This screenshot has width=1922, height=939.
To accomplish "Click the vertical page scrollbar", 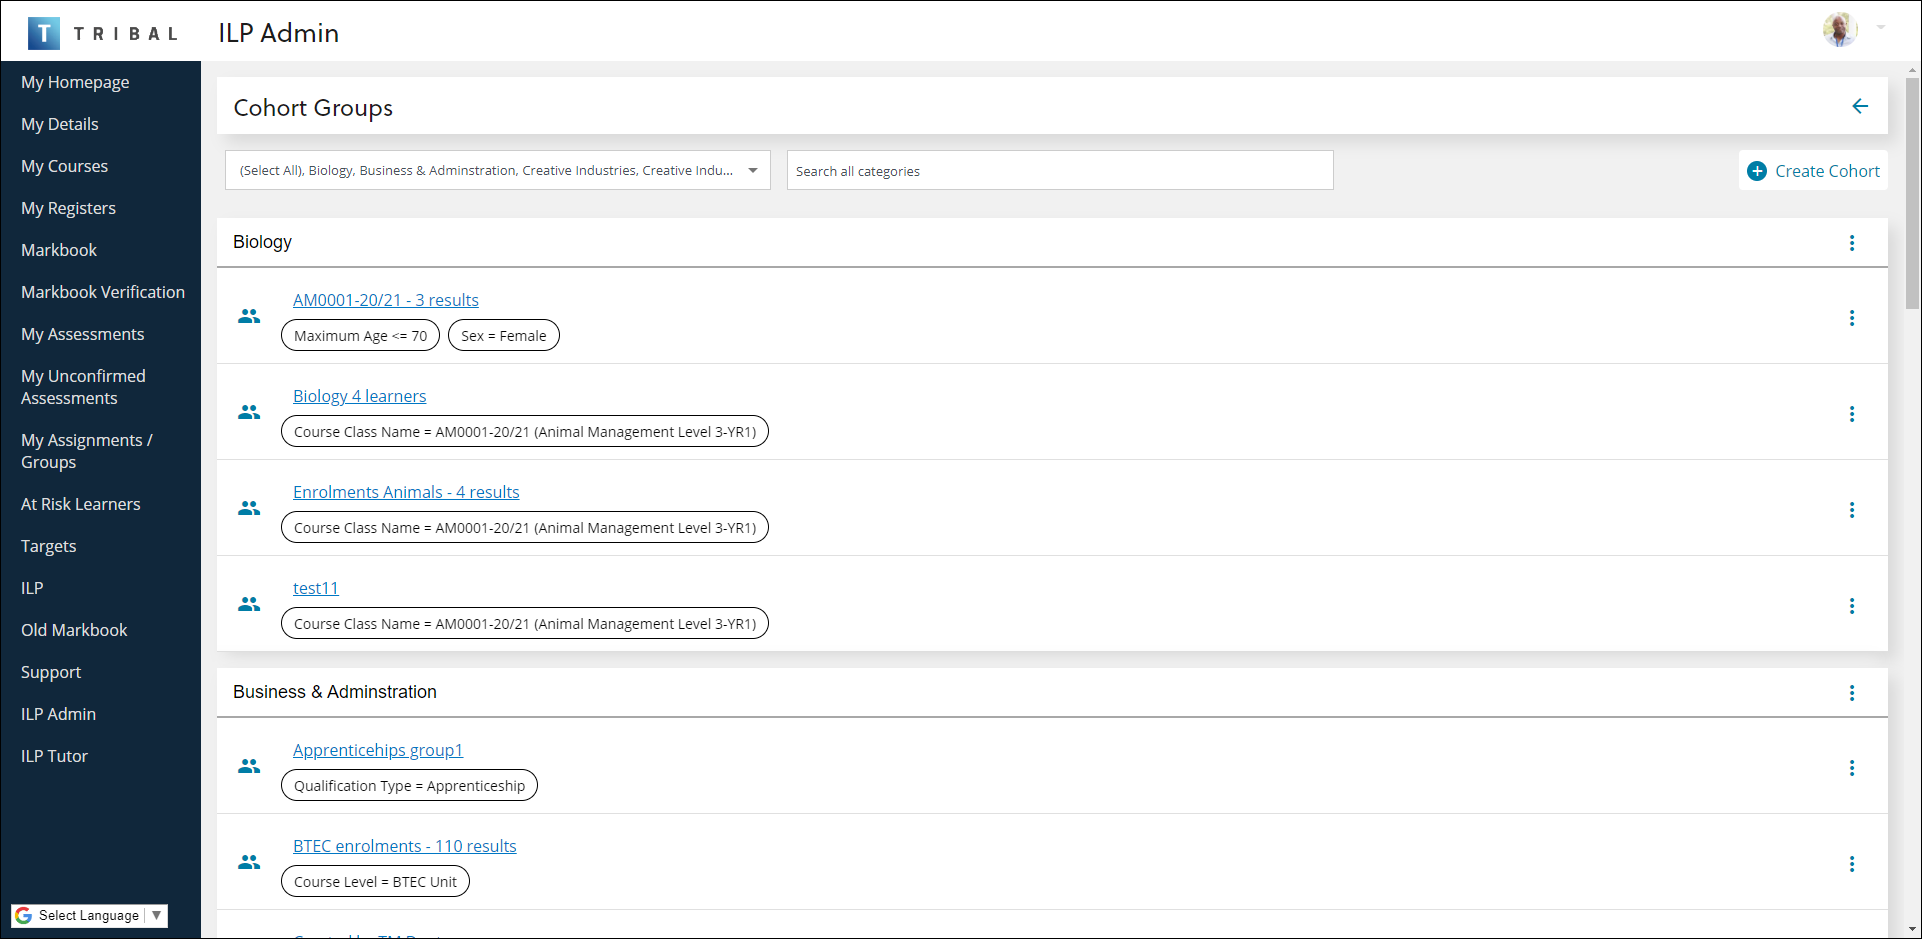I will click(x=1912, y=200).
